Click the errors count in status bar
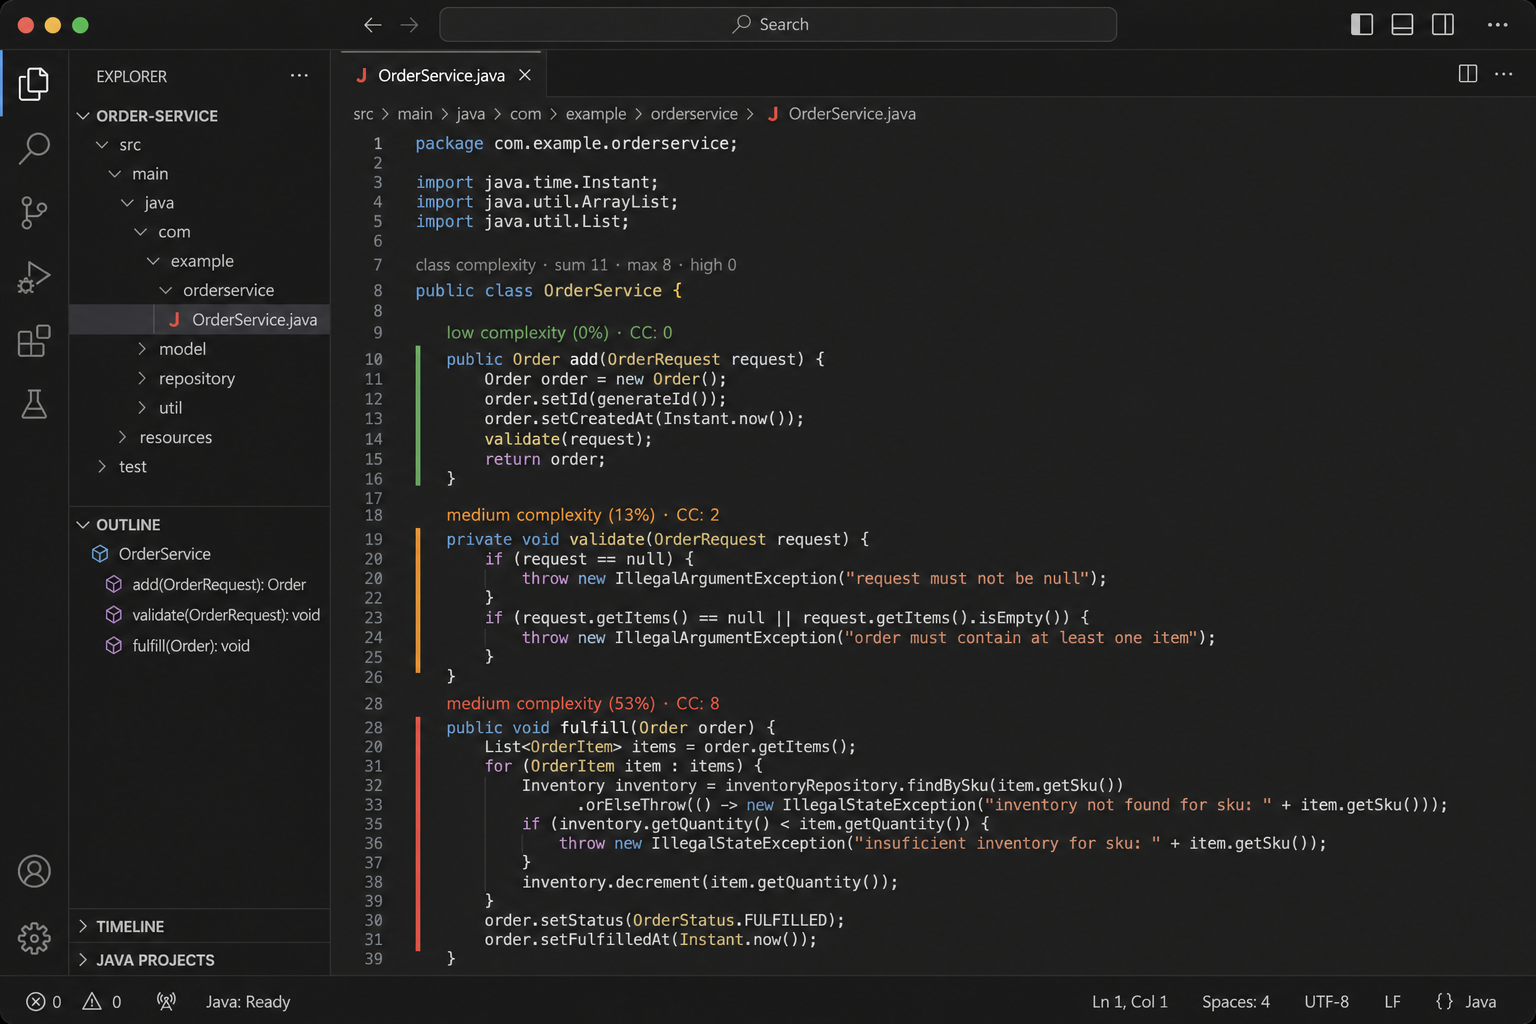Image resolution: width=1536 pixels, height=1024 pixels. (x=44, y=1001)
